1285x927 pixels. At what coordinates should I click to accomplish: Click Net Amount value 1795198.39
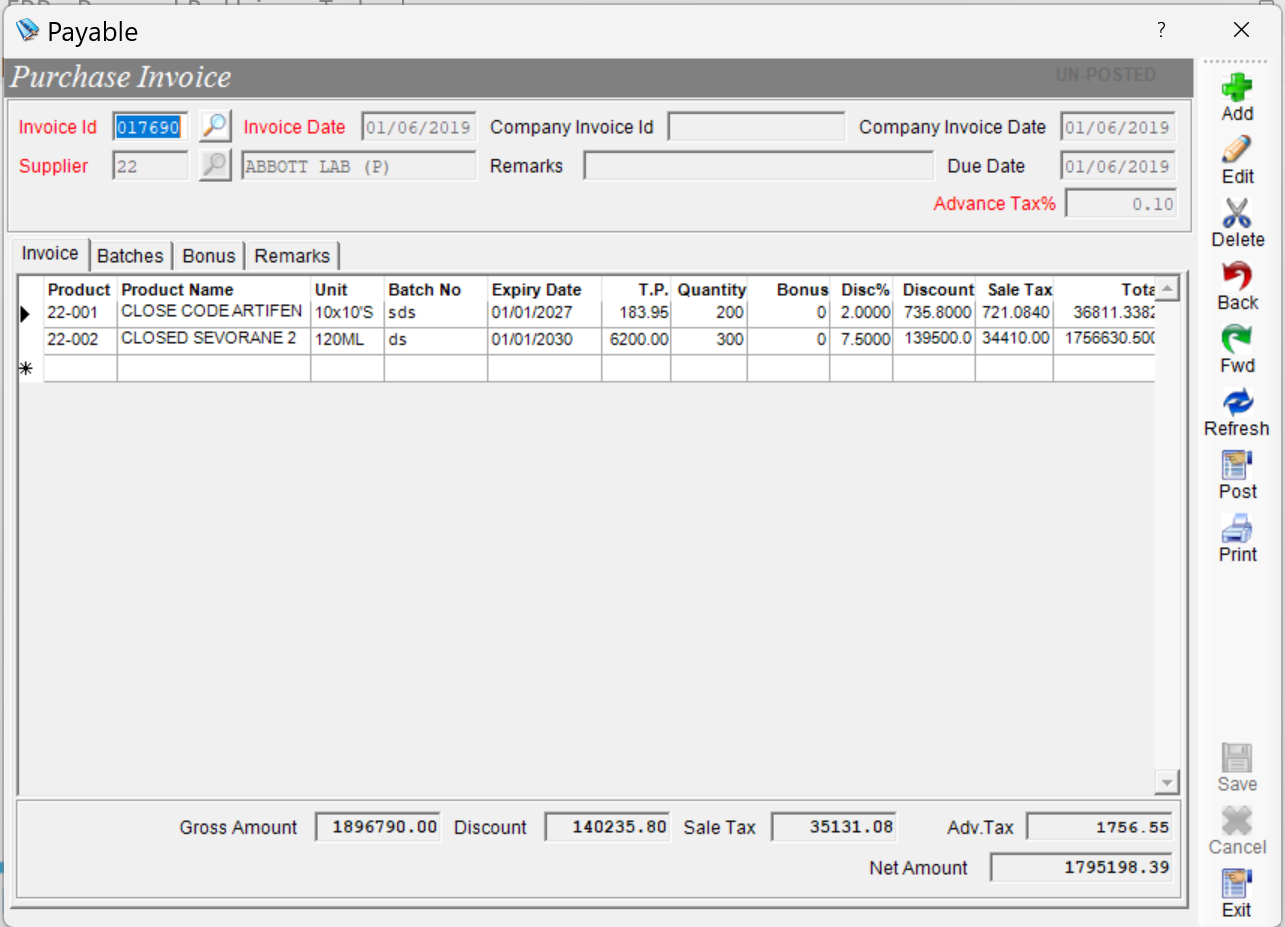pos(1081,867)
